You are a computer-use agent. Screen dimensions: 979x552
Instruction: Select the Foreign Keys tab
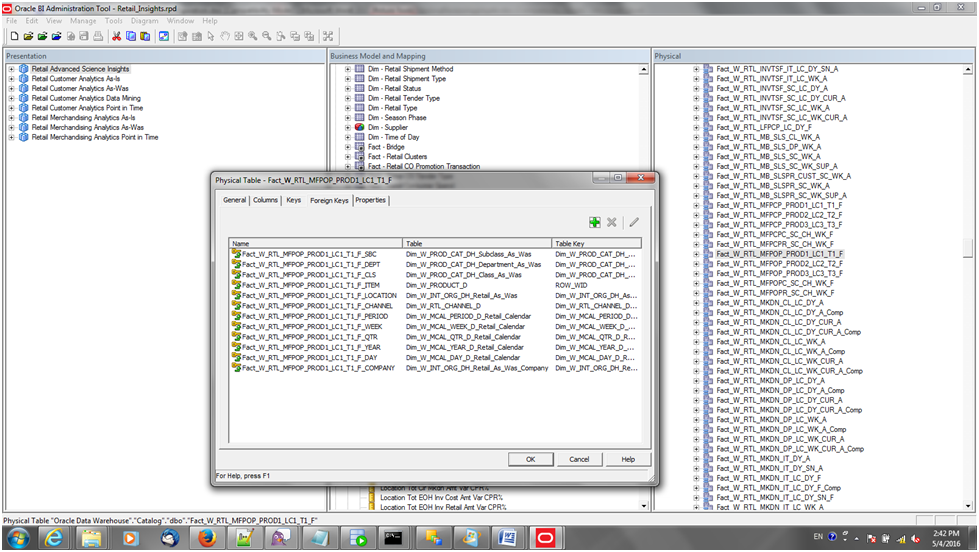tap(329, 200)
